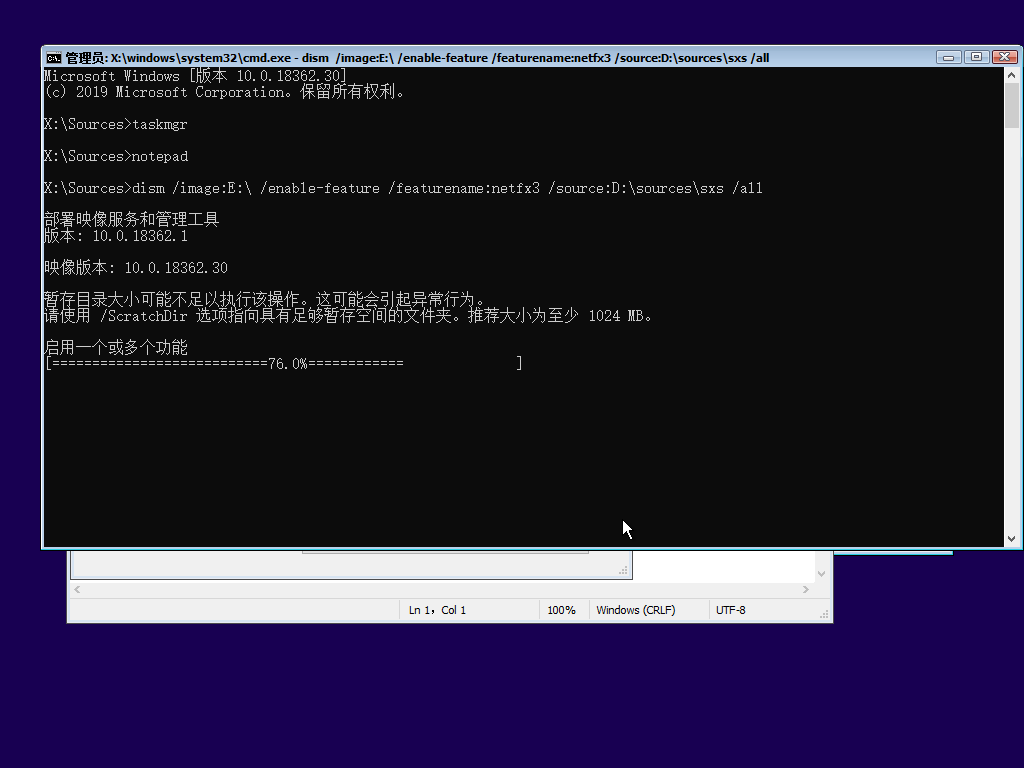1024x768 pixels.
Task: Click the '映像版本: 10.0.18362.30' line
Action: pos(136,268)
